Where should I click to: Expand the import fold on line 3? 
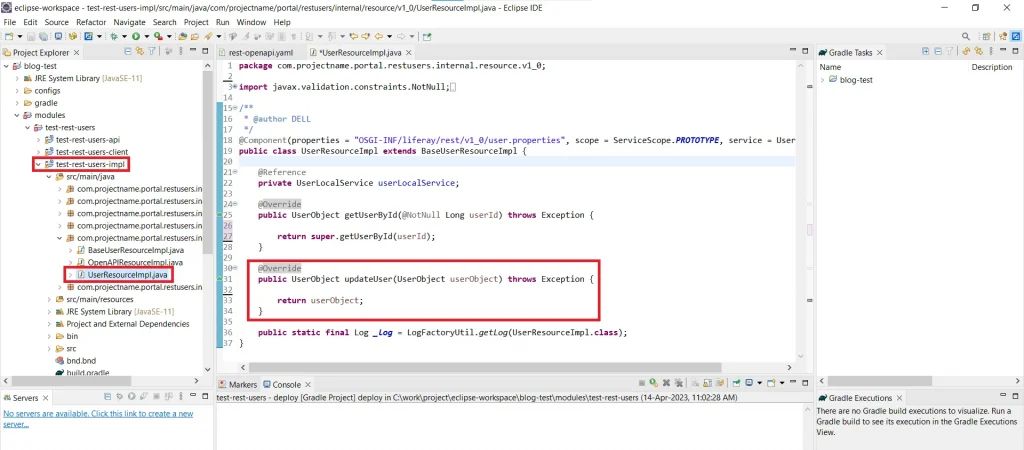(x=234, y=86)
